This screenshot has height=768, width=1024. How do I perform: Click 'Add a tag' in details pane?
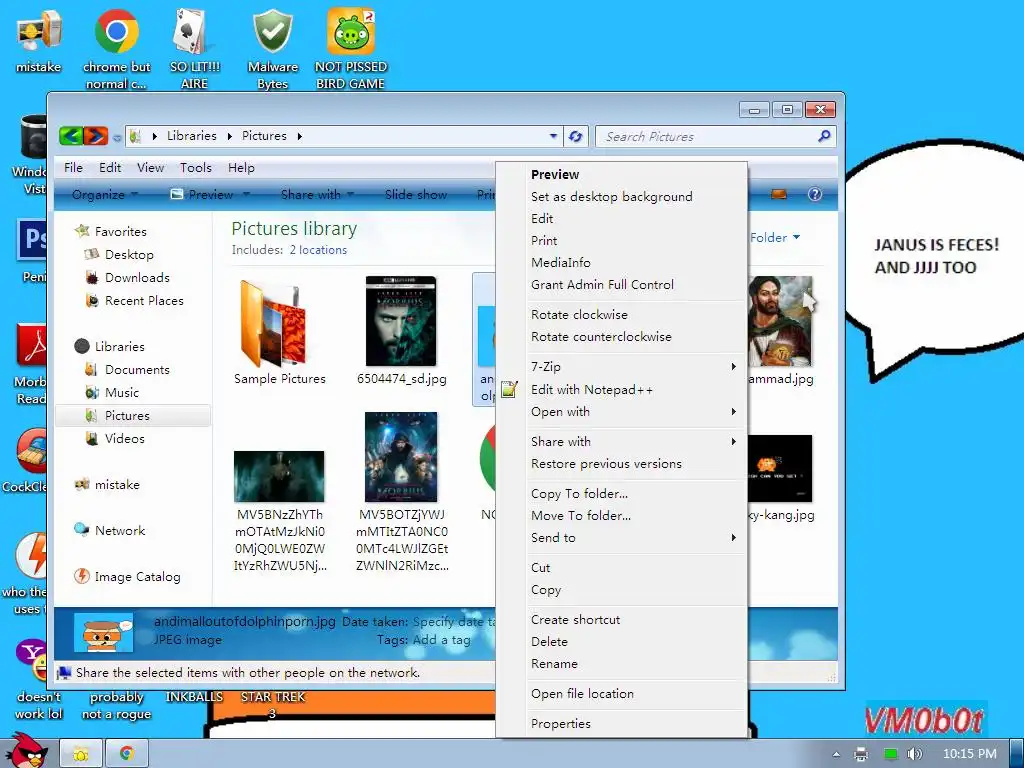(x=441, y=640)
